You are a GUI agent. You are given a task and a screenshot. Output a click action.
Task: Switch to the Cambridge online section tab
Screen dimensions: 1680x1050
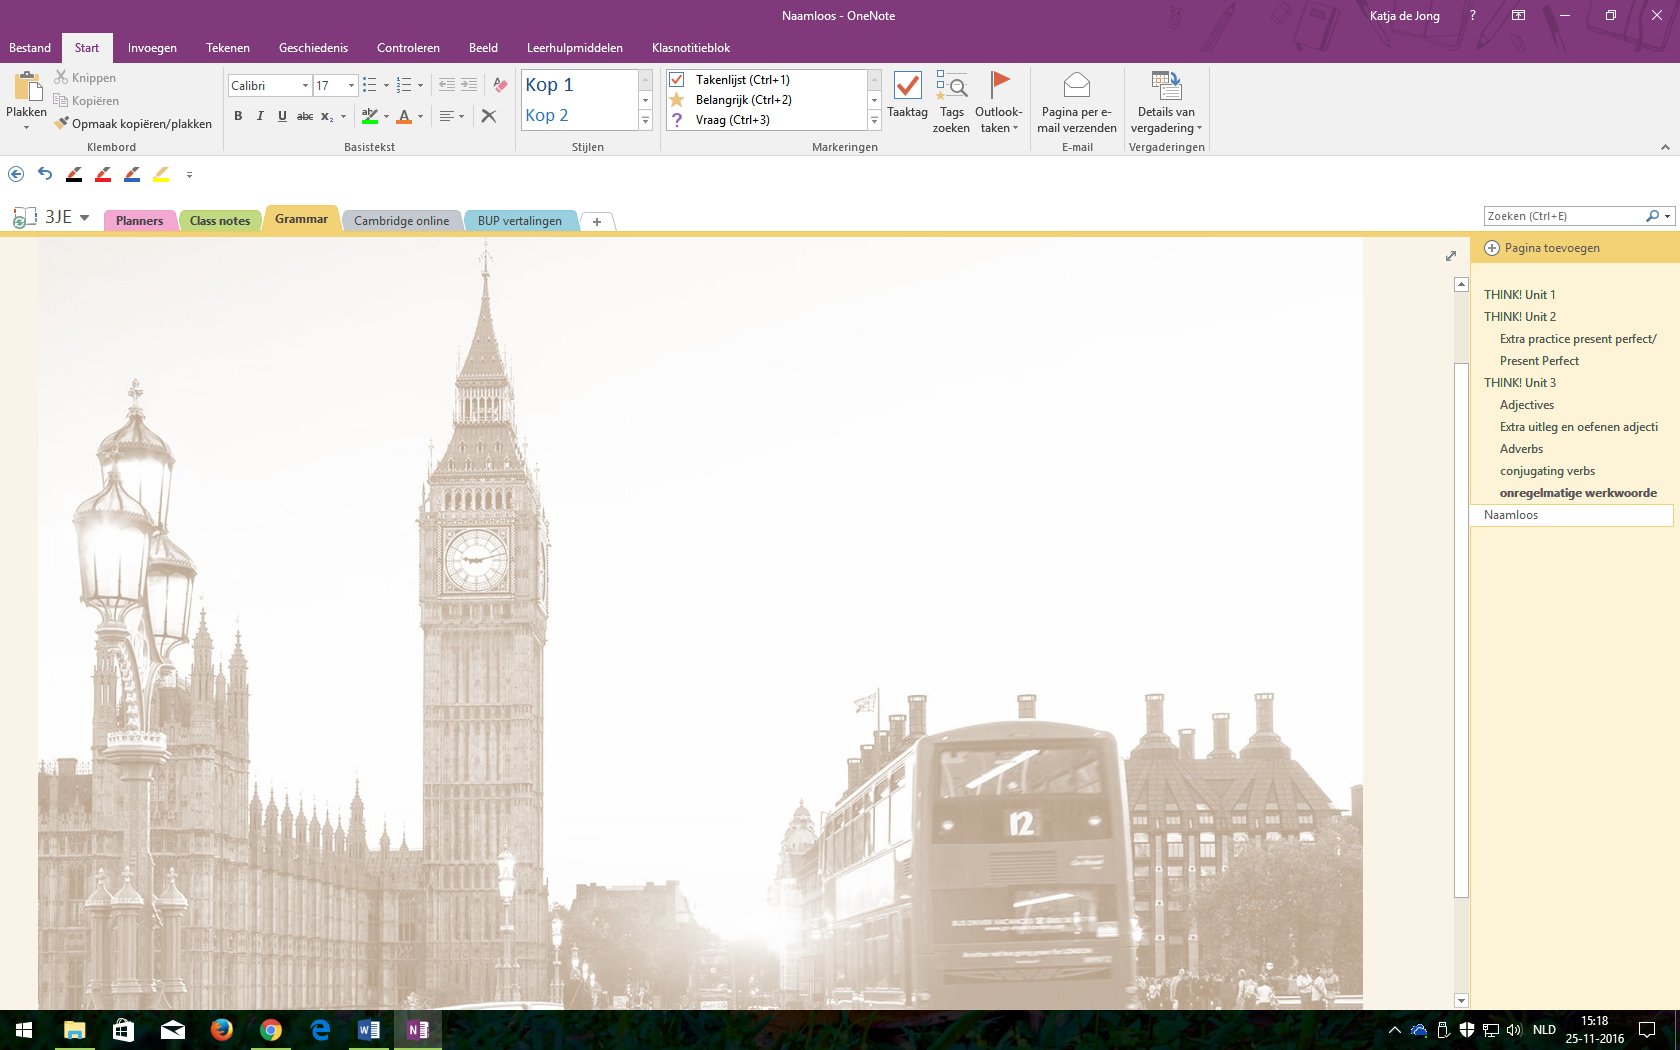[x=401, y=221]
